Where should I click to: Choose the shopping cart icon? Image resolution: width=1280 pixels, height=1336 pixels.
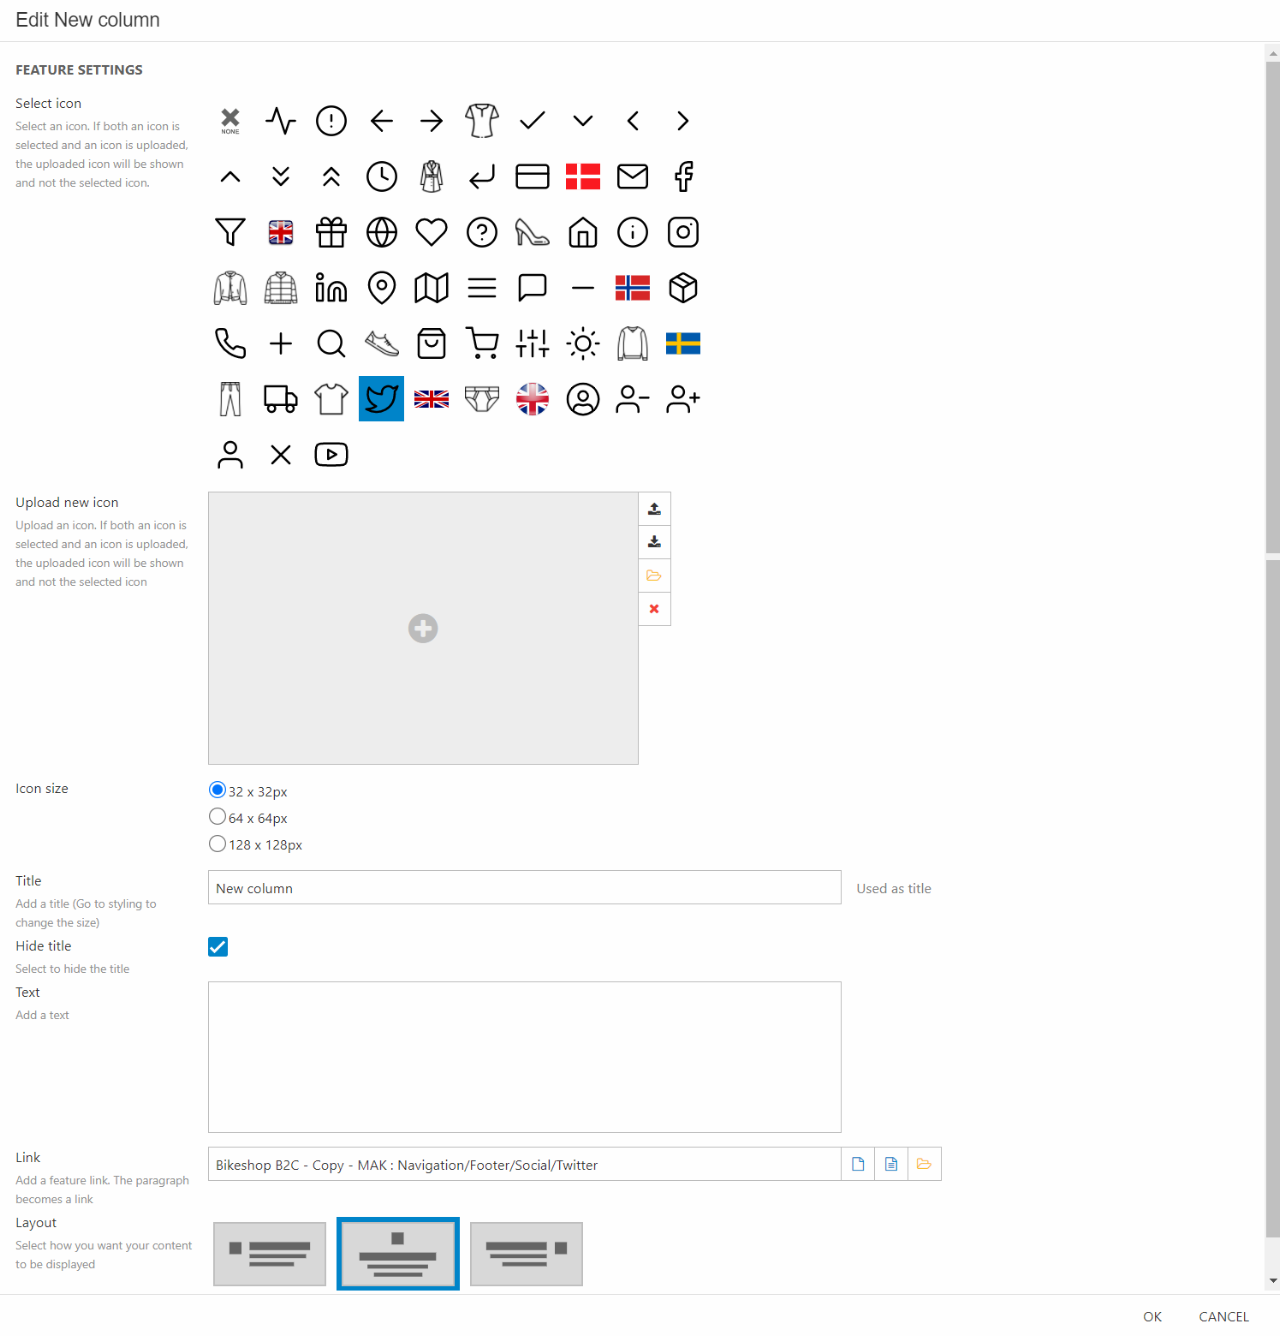pyautogui.click(x=482, y=344)
